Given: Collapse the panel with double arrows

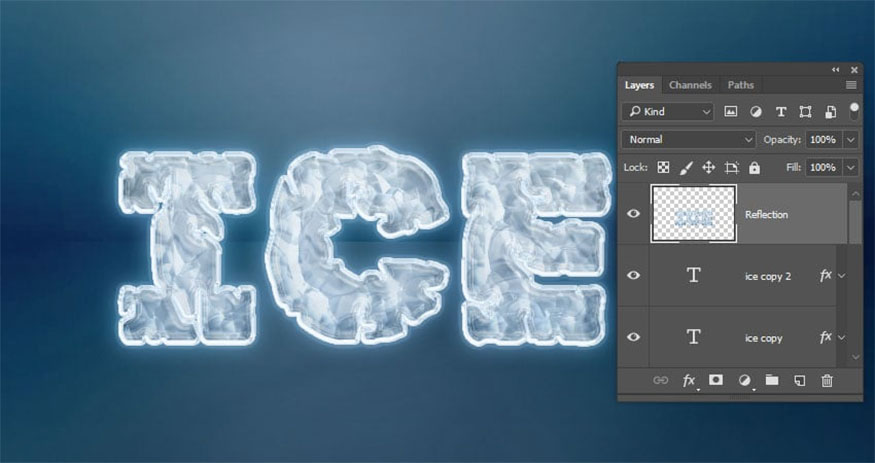Looking at the screenshot, I should click(x=835, y=70).
